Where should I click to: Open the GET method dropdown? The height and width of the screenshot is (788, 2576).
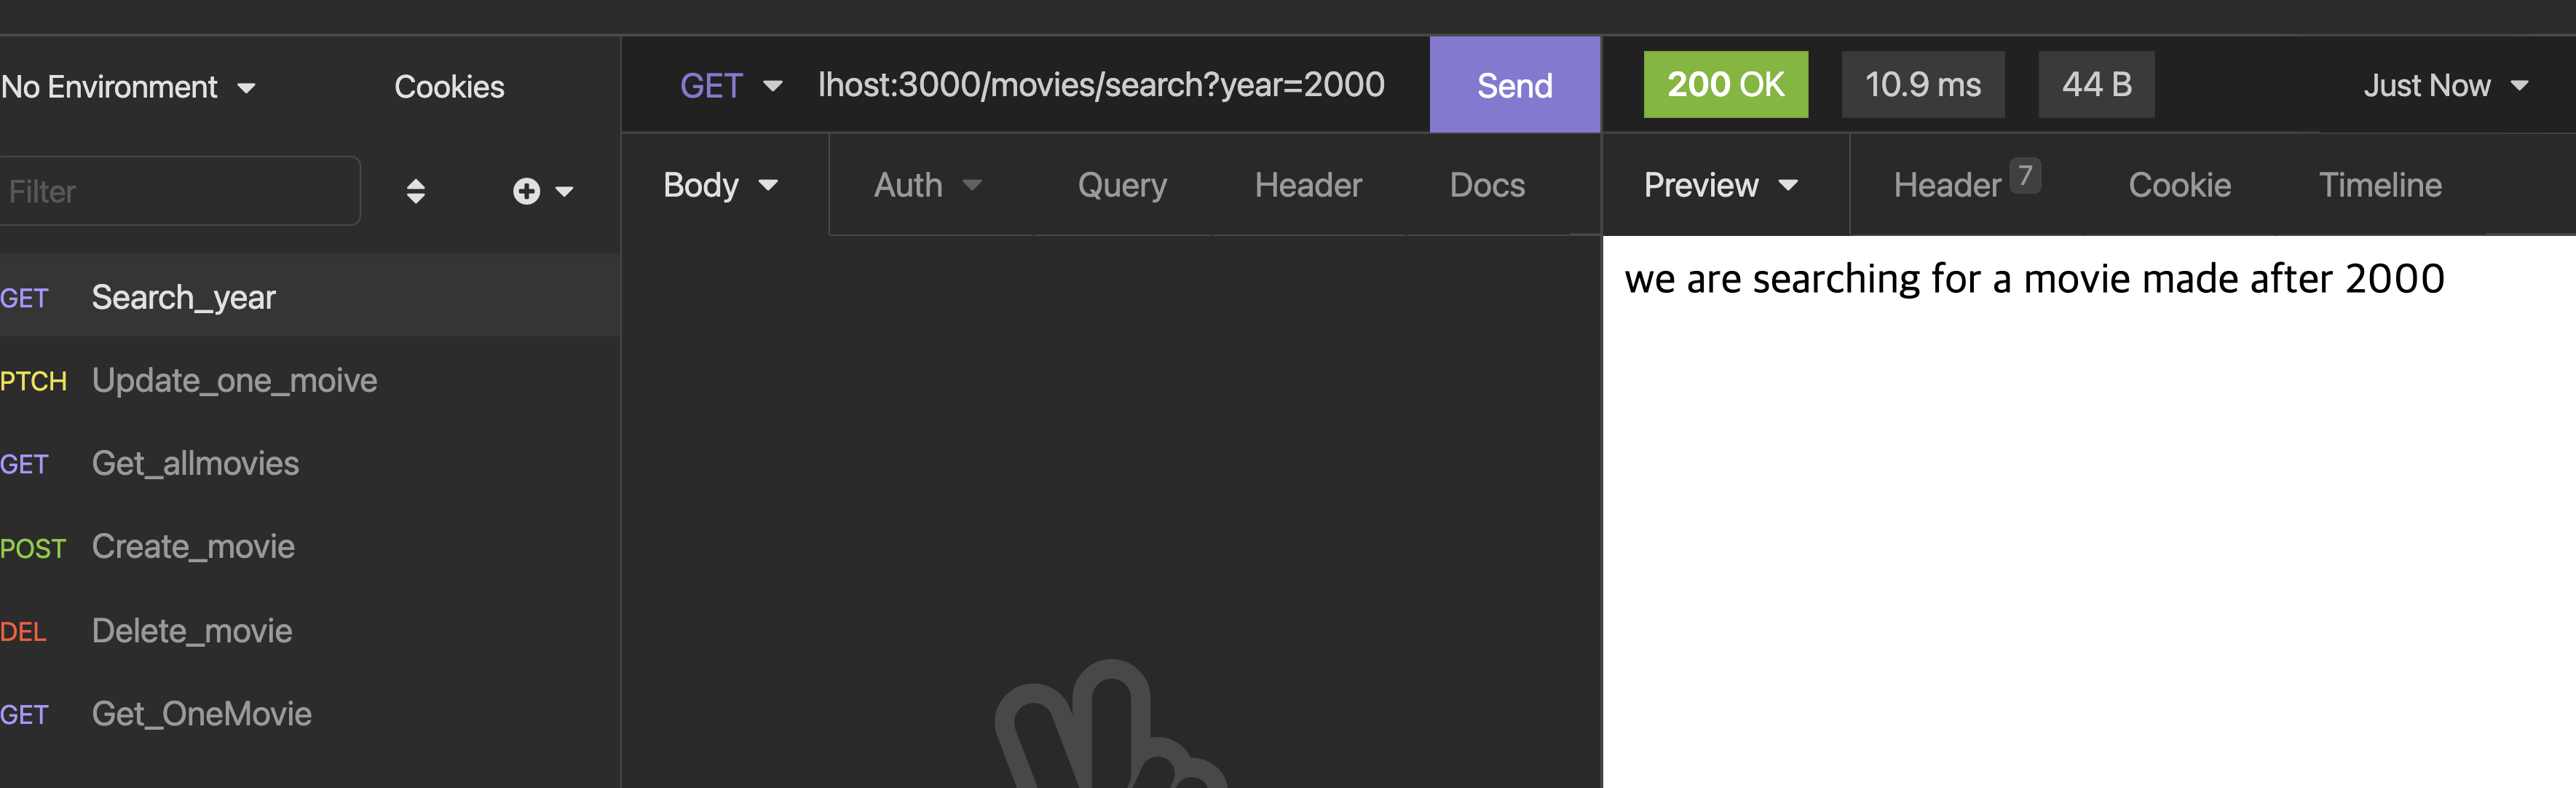(x=730, y=86)
